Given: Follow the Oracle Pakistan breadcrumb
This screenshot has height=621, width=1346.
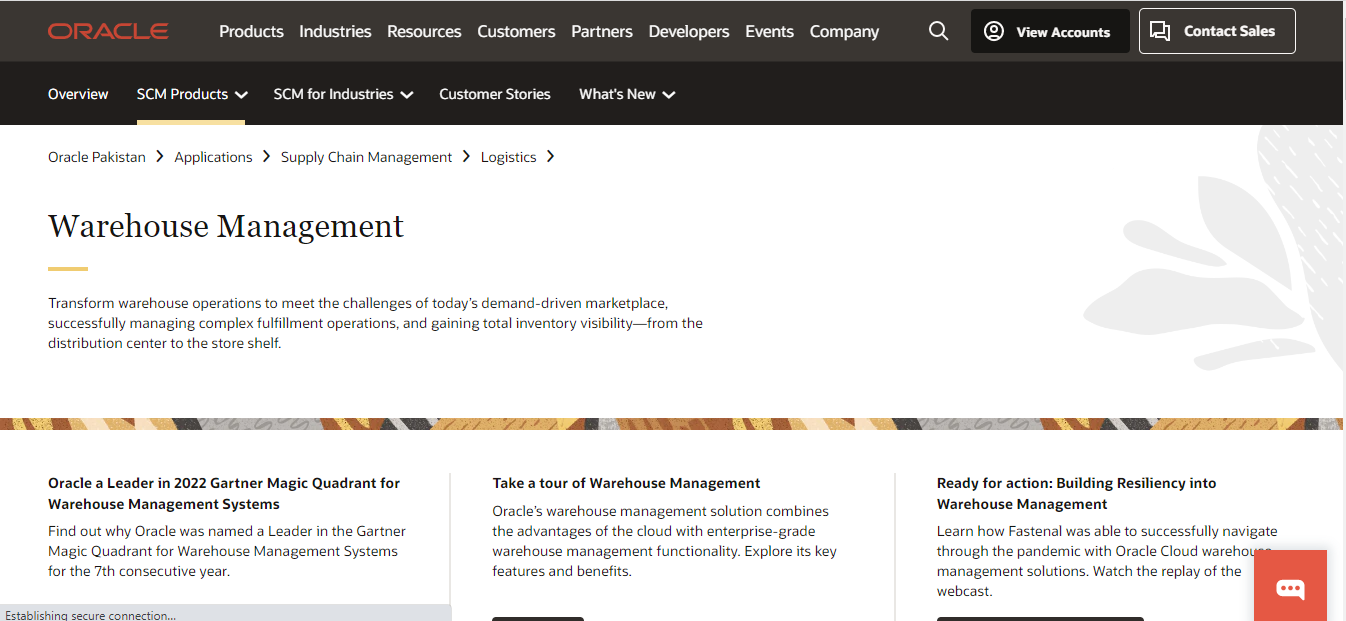Looking at the screenshot, I should click(97, 157).
